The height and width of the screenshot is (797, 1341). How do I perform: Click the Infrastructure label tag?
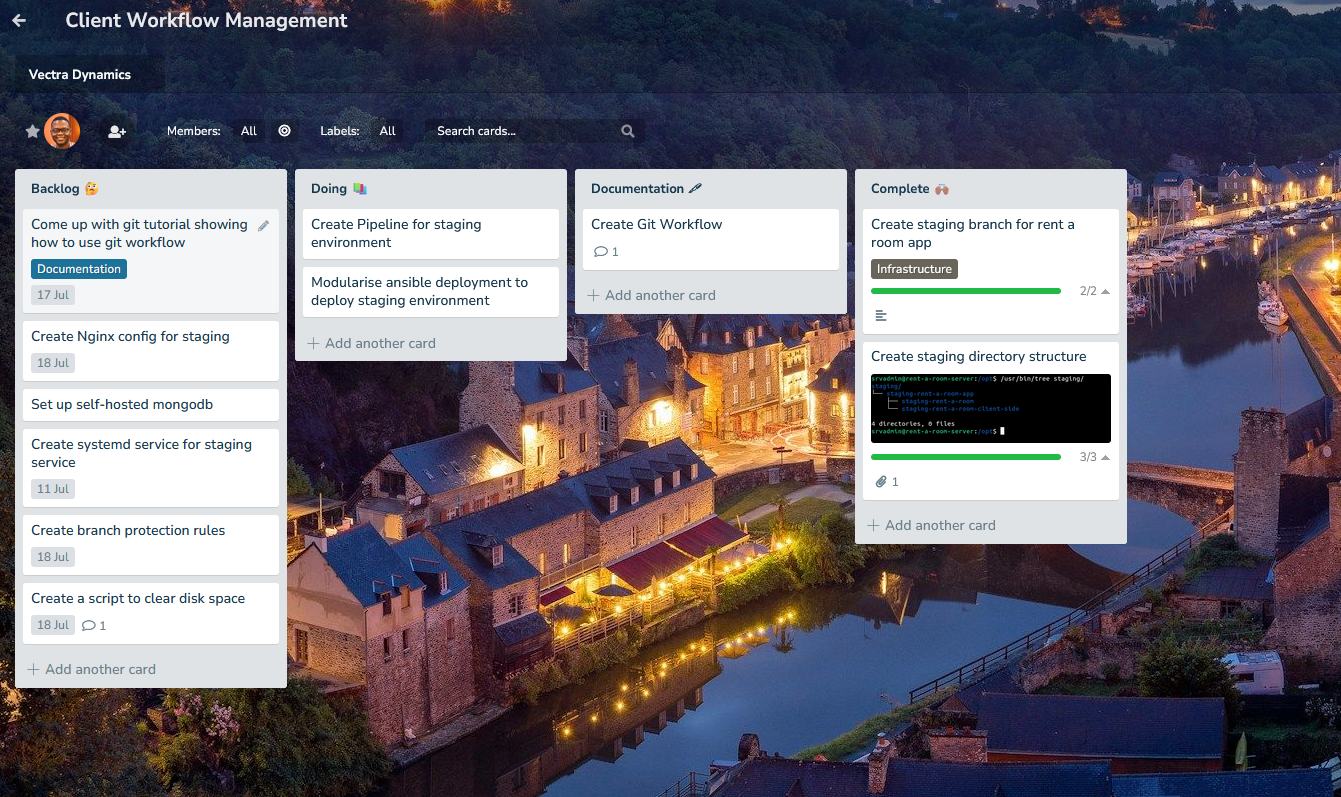click(x=915, y=269)
